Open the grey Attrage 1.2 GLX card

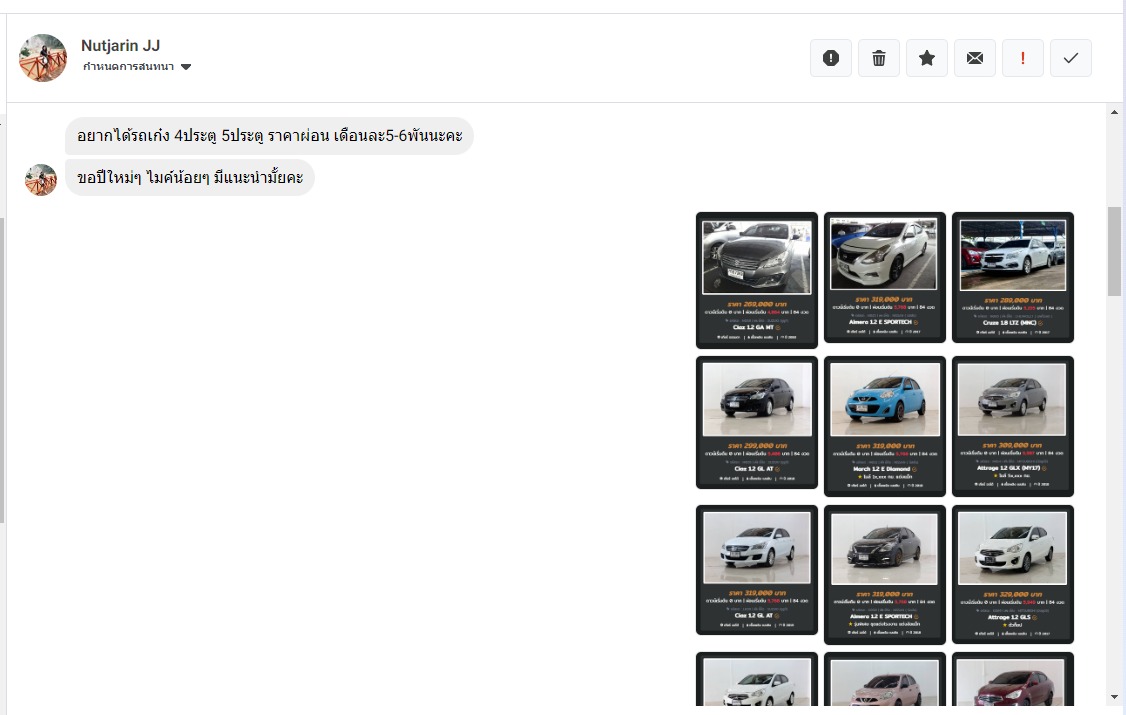(x=1013, y=426)
